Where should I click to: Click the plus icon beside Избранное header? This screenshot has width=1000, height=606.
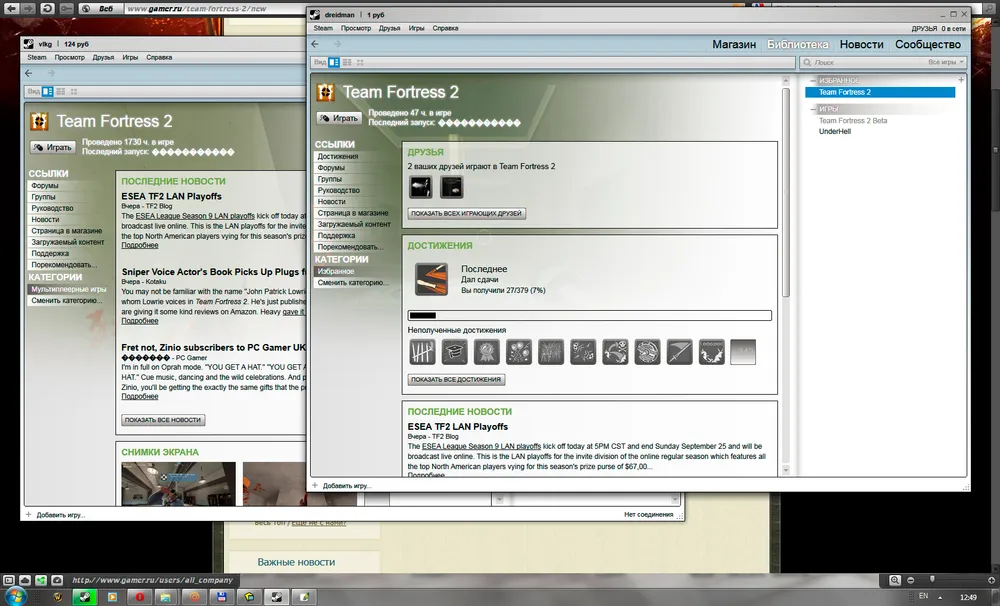tap(961, 79)
